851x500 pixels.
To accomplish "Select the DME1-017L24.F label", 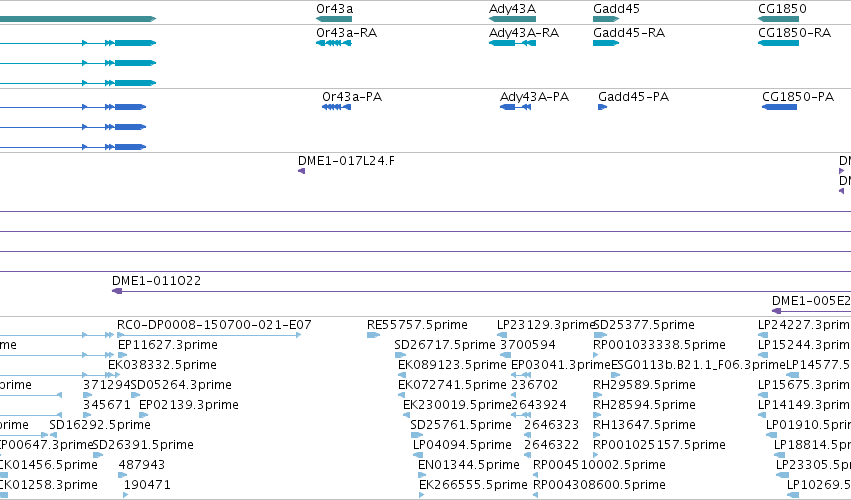I will [x=346, y=161].
